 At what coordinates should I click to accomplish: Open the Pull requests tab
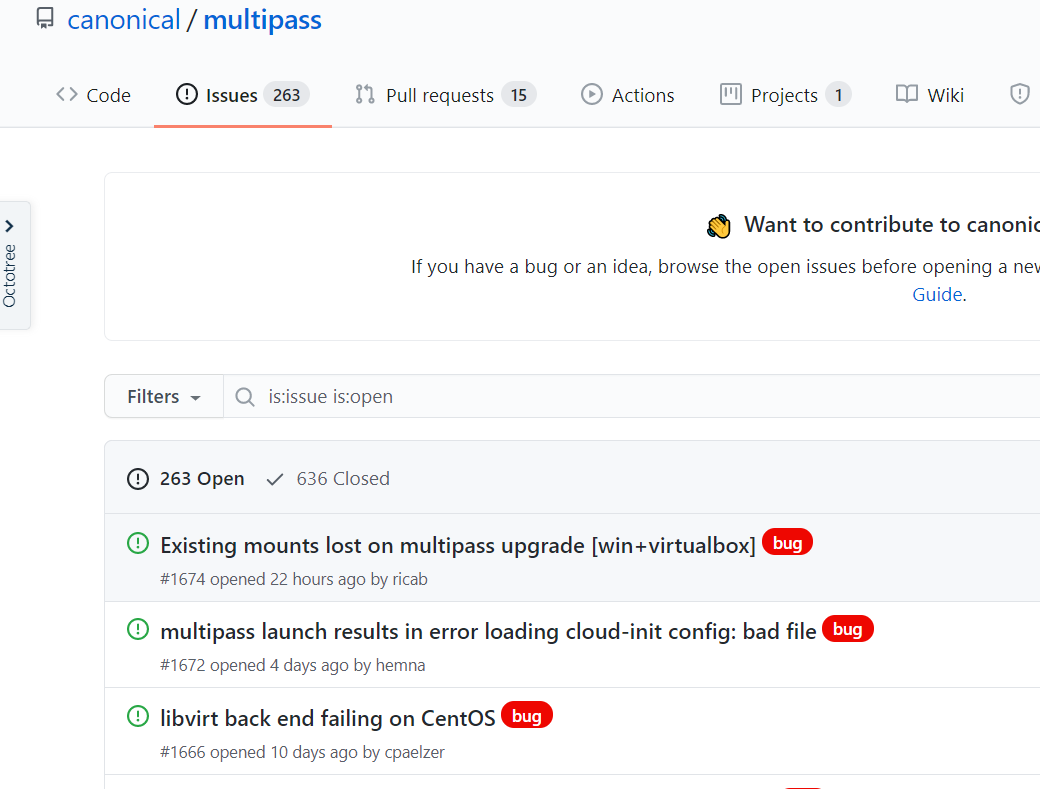click(x=445, y=95)
